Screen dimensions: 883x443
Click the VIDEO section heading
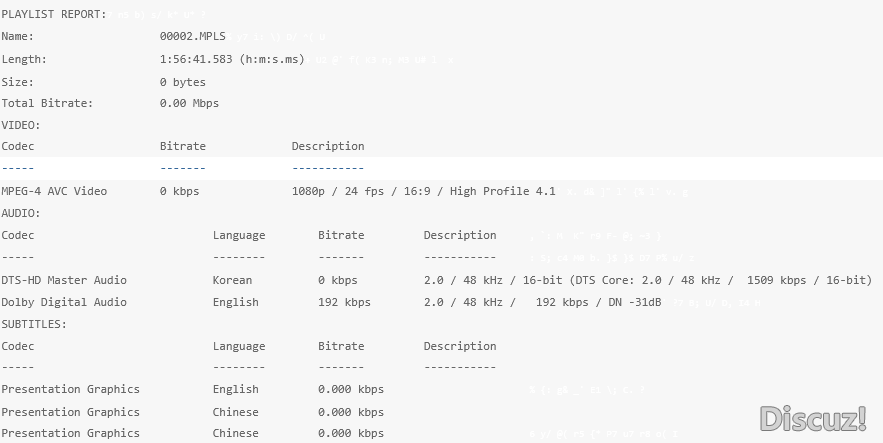[x=20, y=125]
